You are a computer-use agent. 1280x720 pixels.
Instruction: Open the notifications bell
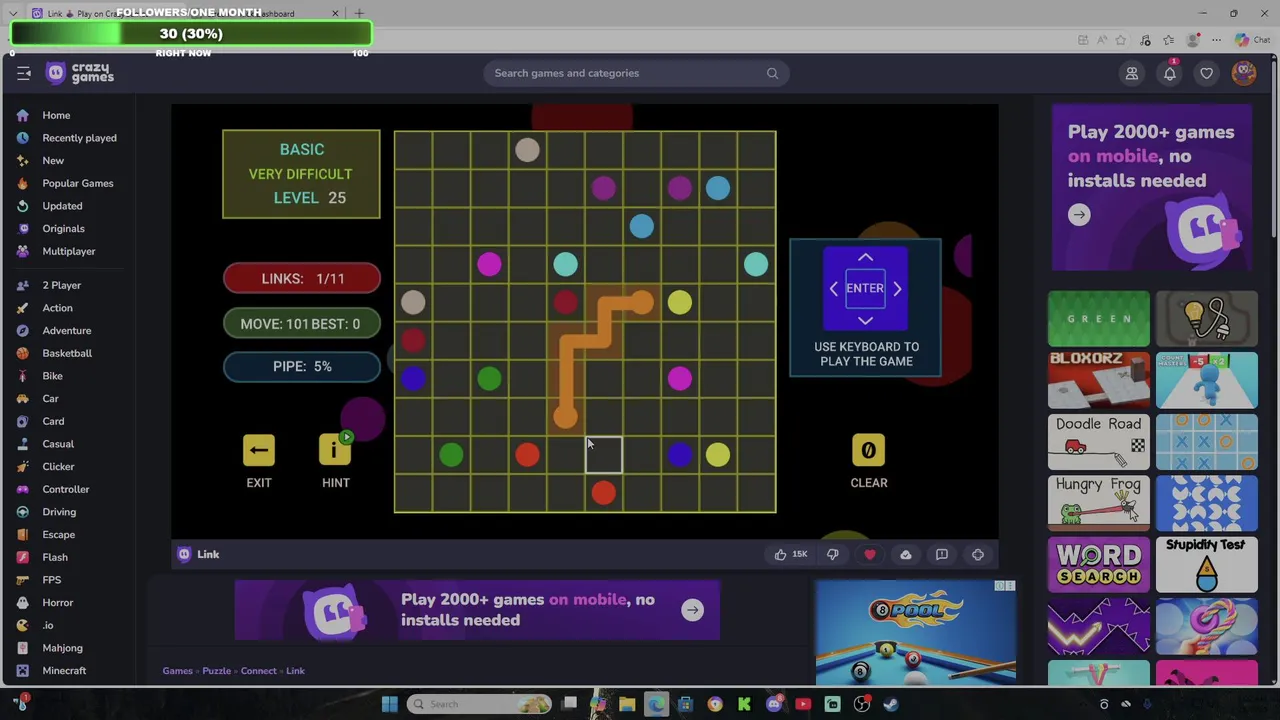point(1169,73)
